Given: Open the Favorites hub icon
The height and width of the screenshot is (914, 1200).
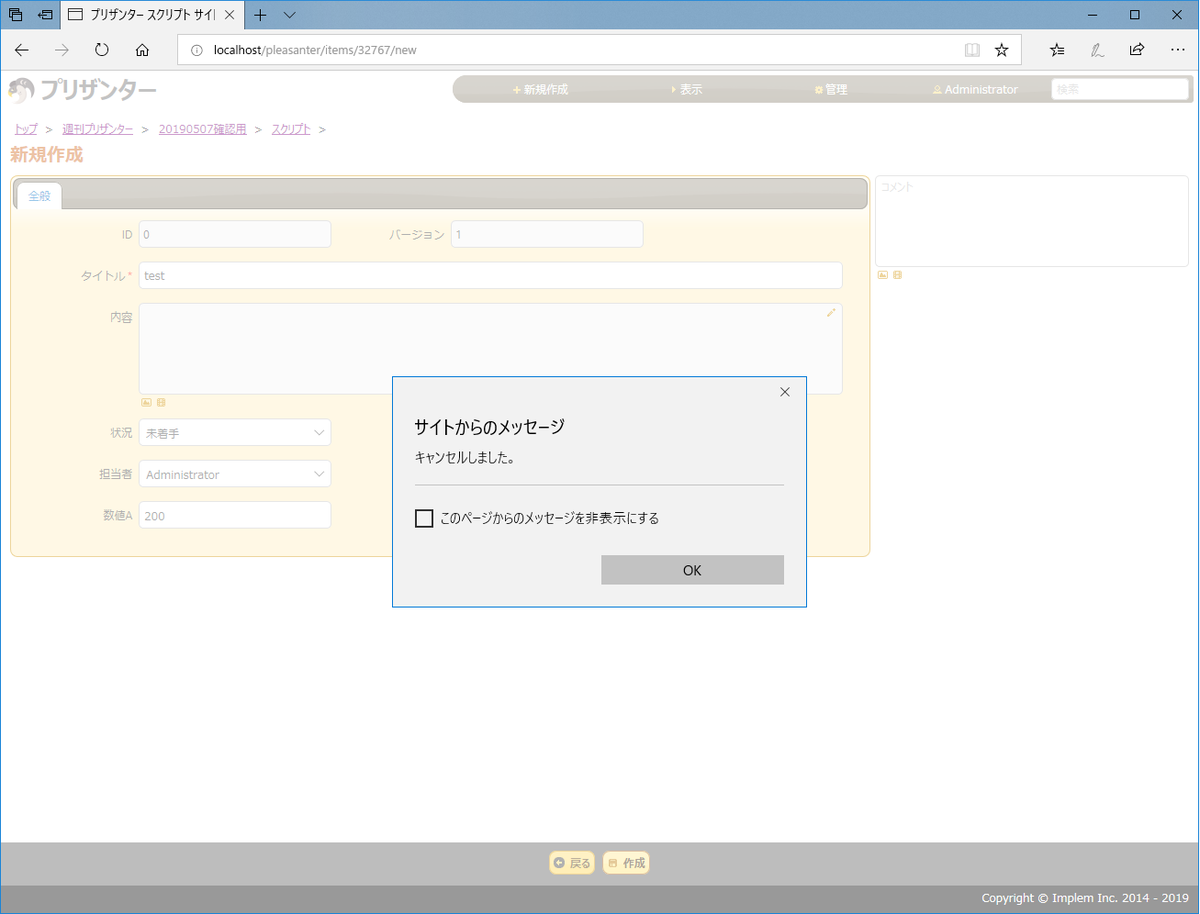Looking at the screenshot, I should [x=1057, y=50].
